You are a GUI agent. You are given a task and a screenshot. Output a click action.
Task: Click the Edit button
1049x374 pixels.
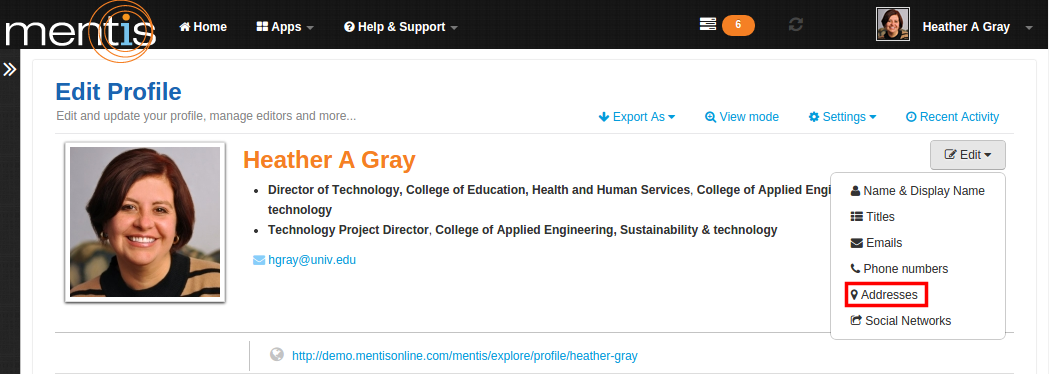(967, 155)
